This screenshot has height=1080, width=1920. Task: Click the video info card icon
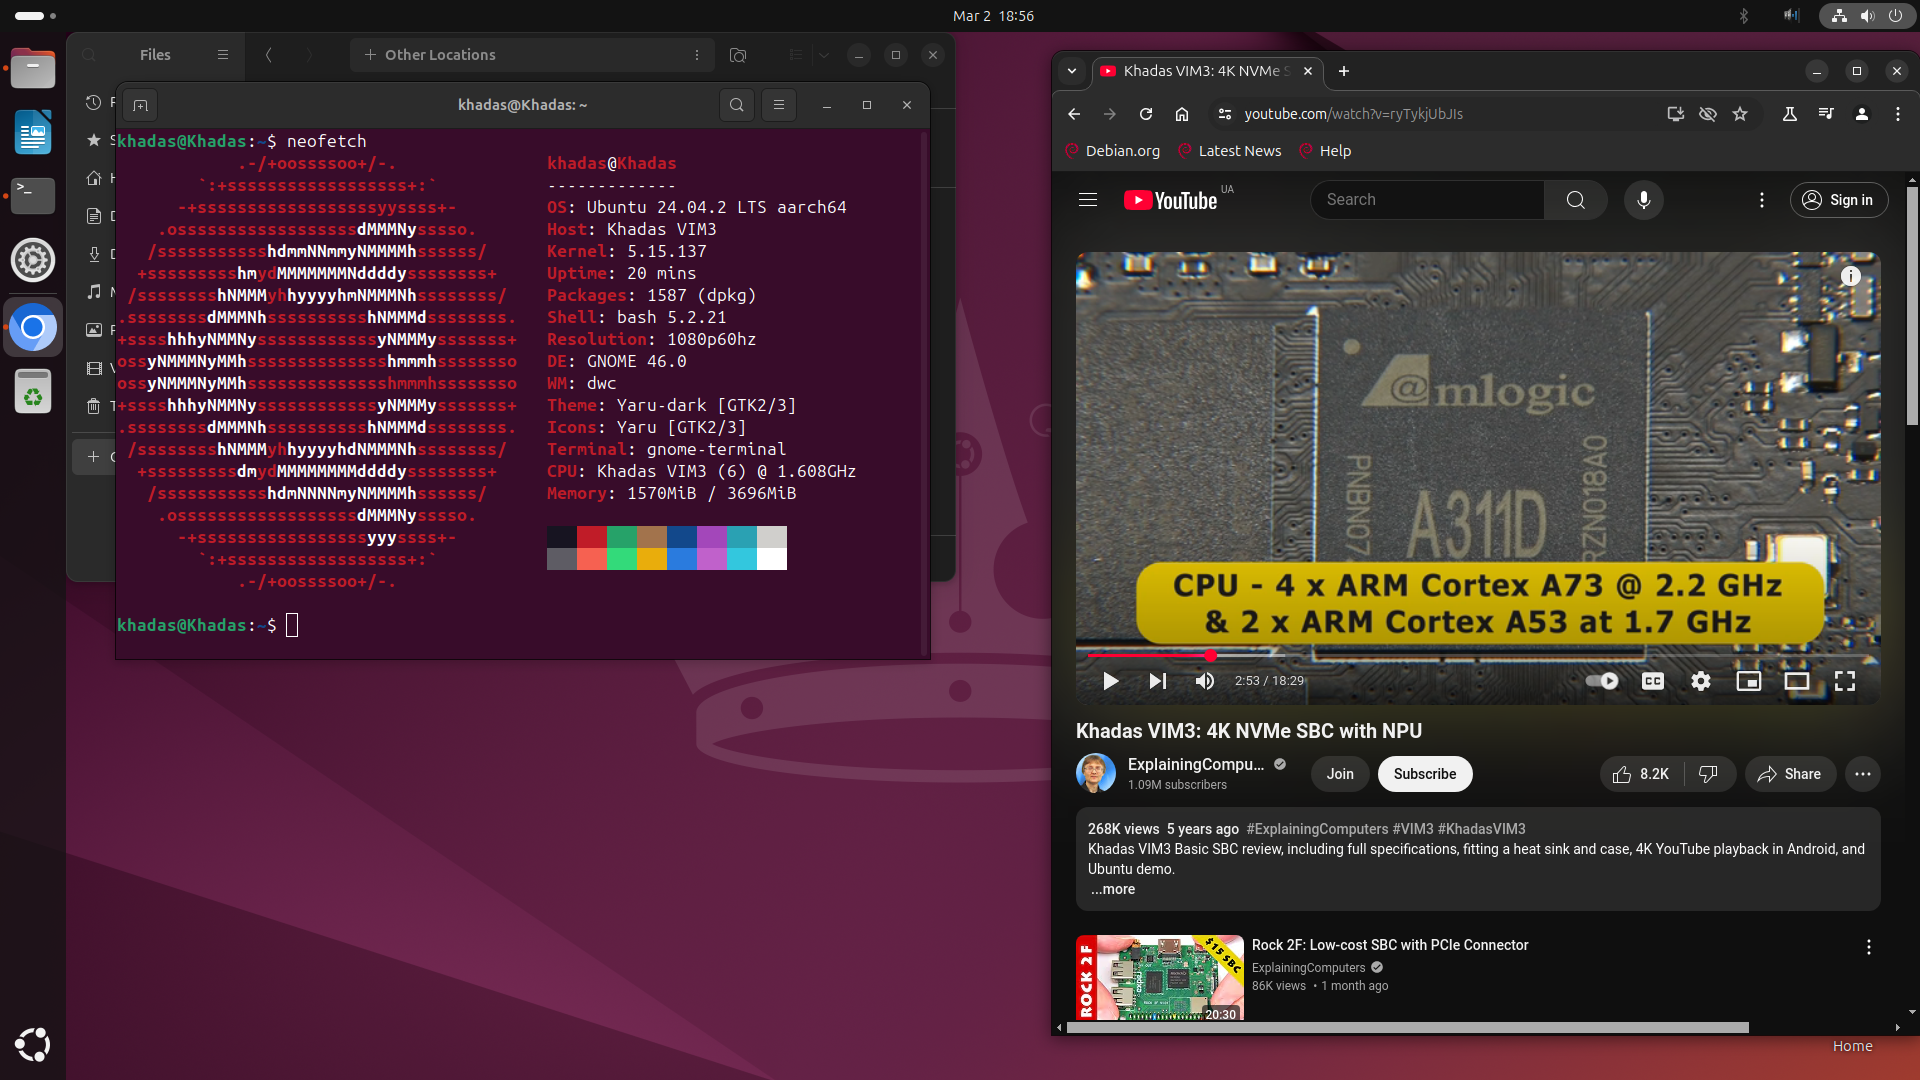1851,276
